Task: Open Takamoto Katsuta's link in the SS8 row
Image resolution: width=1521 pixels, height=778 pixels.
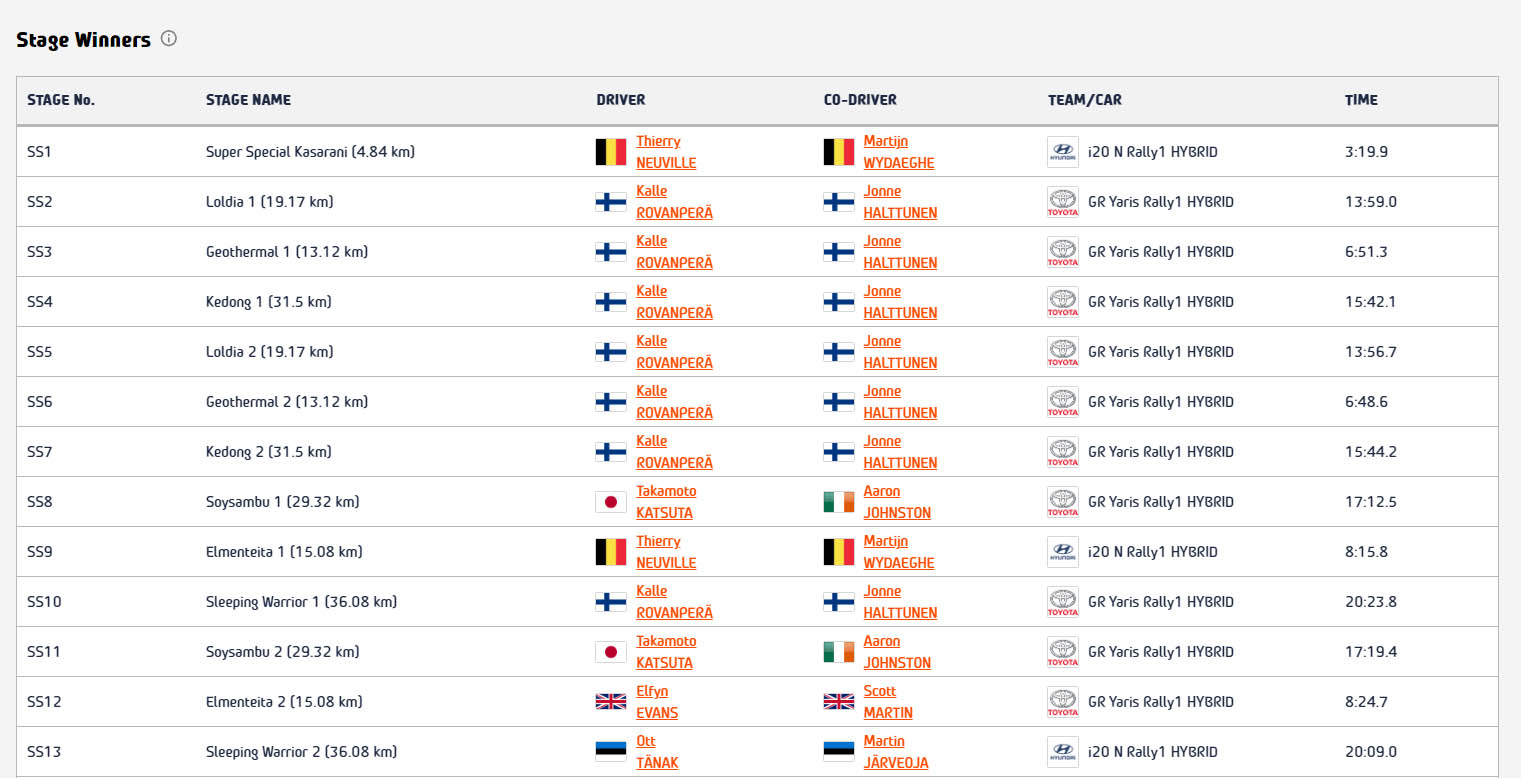Action: coord(666,502)
